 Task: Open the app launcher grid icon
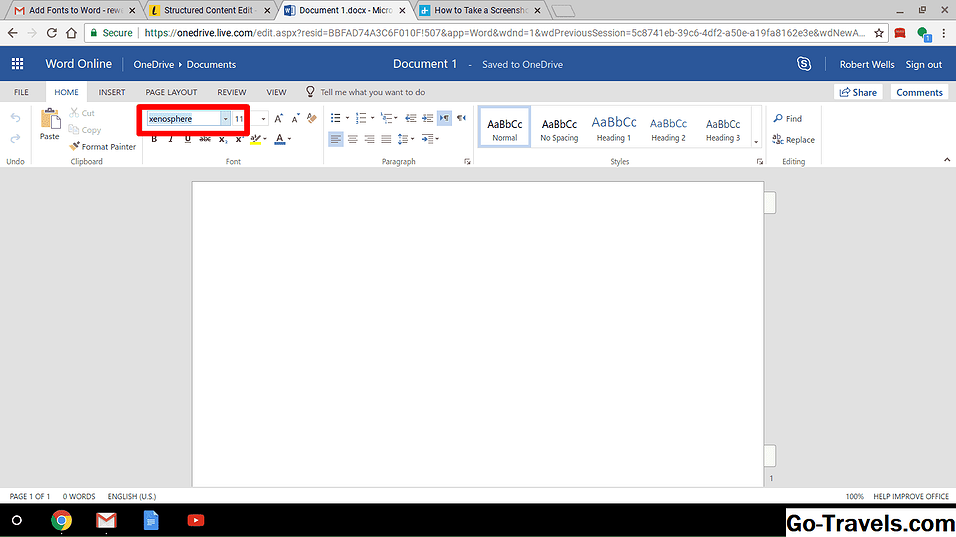17,64
